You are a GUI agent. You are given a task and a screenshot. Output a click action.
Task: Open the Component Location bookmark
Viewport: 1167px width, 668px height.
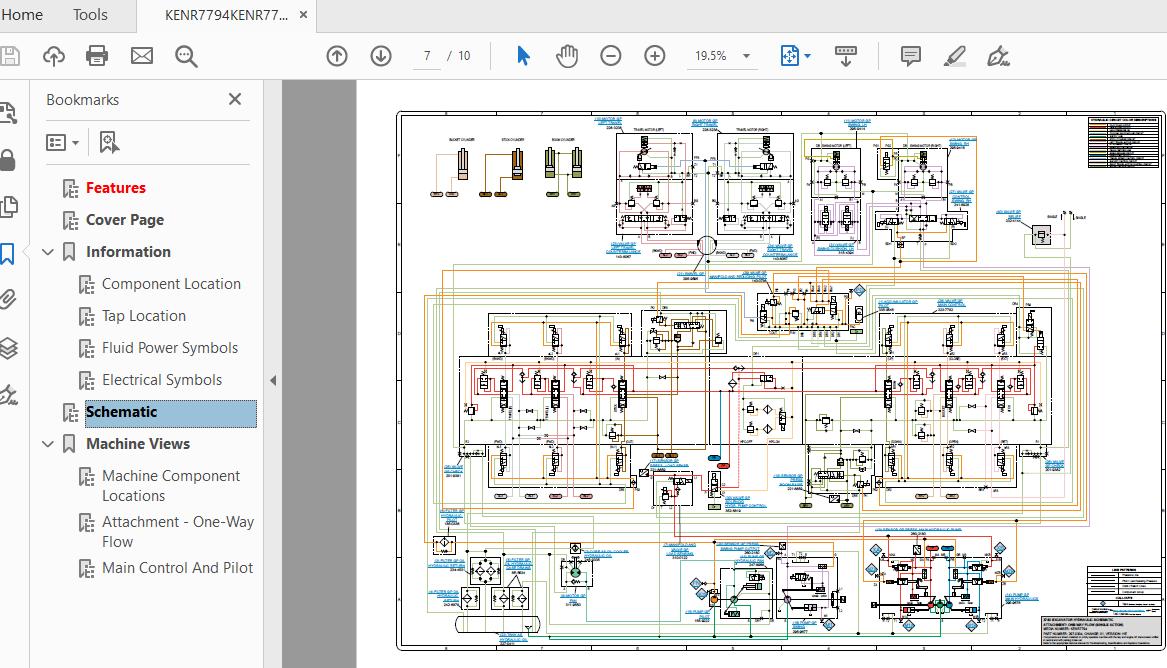click(x=171, y=283)
